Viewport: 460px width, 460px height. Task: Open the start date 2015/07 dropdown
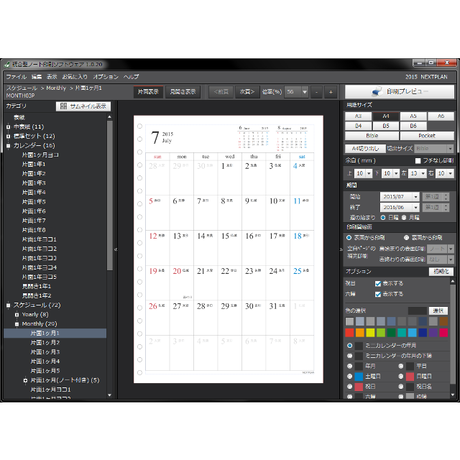pos(416,197)
